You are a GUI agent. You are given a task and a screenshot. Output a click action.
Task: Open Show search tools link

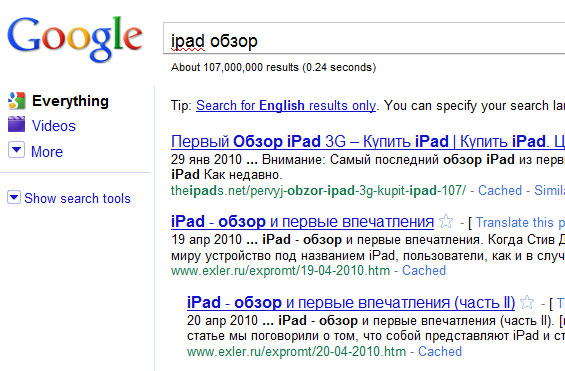77,198
